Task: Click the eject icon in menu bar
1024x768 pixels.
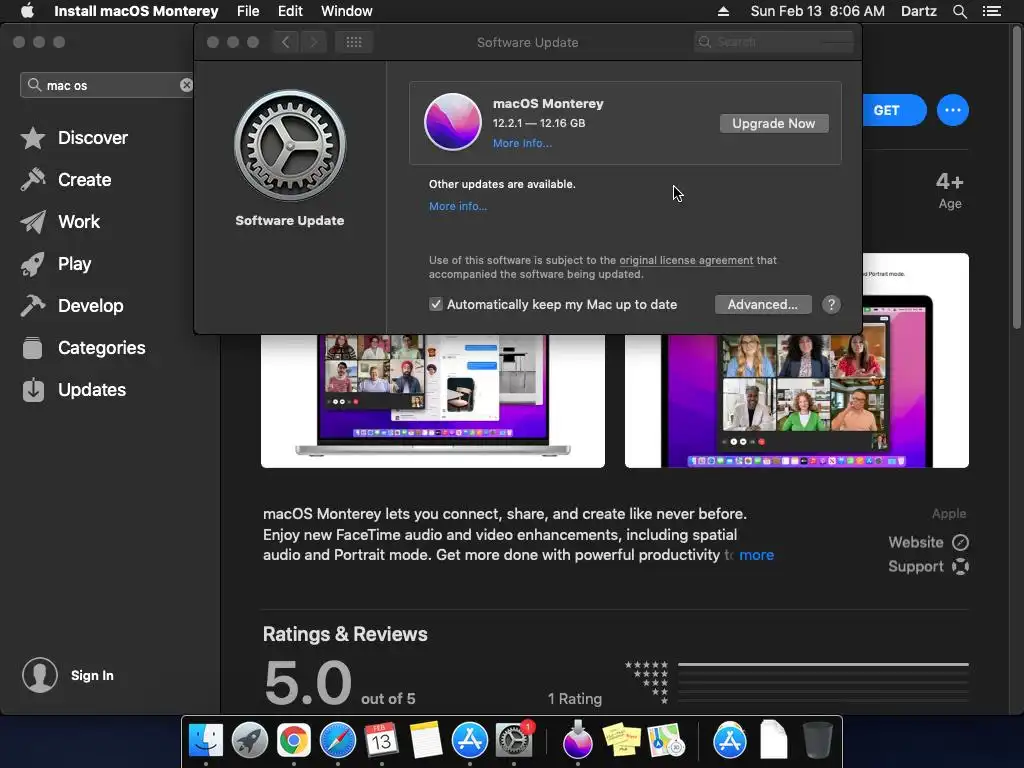Action: 723,11
